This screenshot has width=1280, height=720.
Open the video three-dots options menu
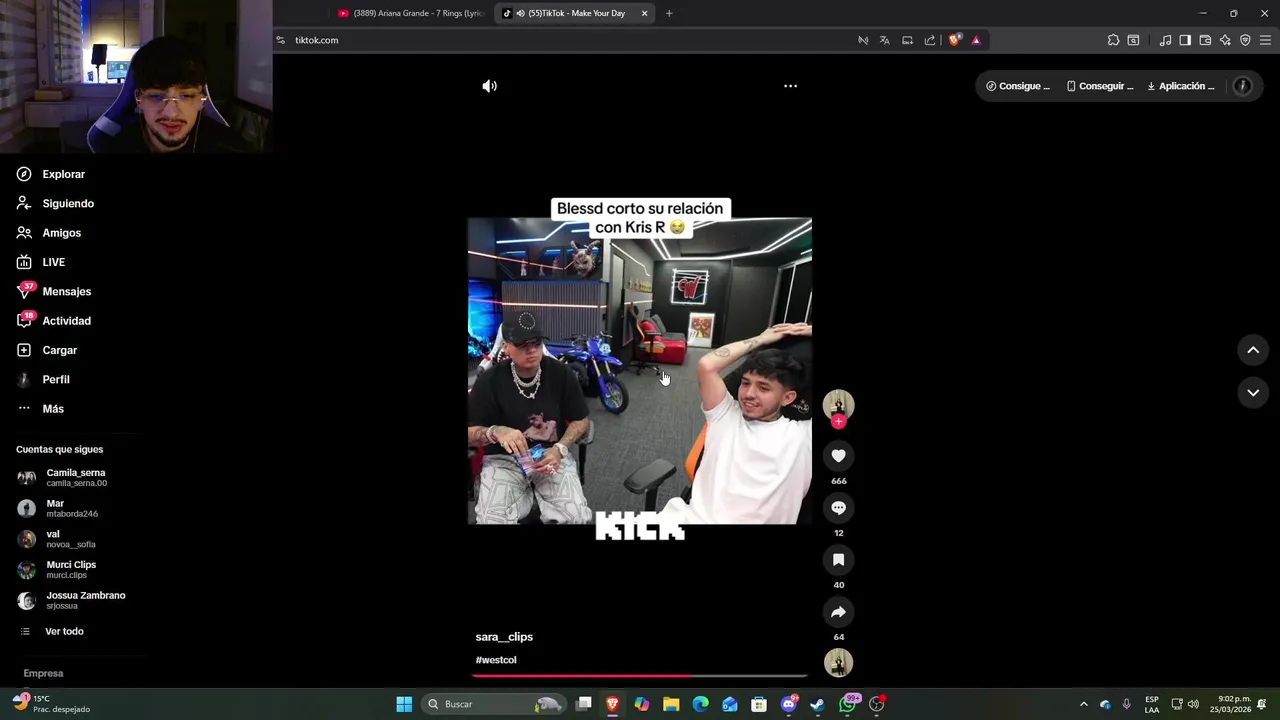(790, 86)
